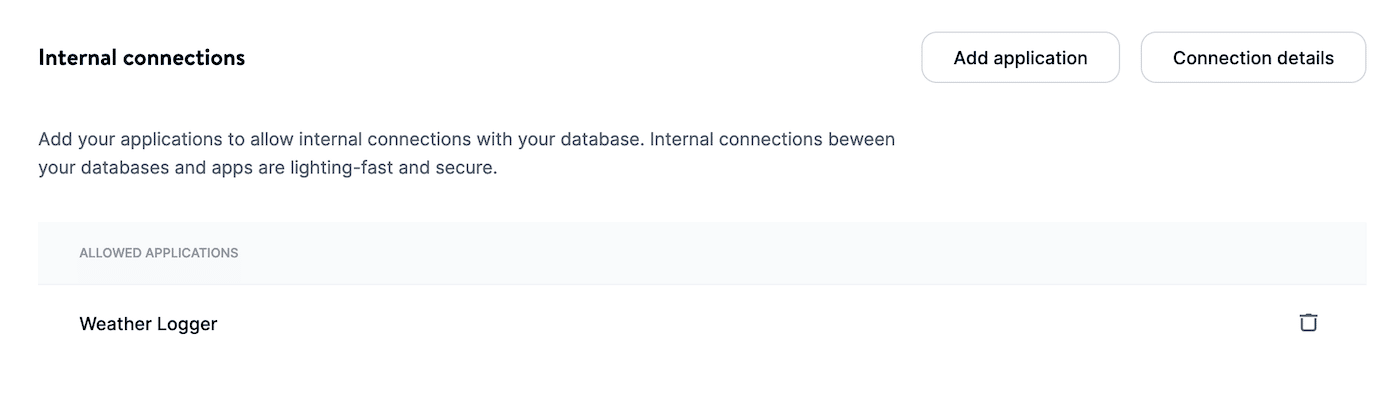Click the rounded Add application control
The height and width of the screenshot is (403, 1400).
coord(1020,58)
